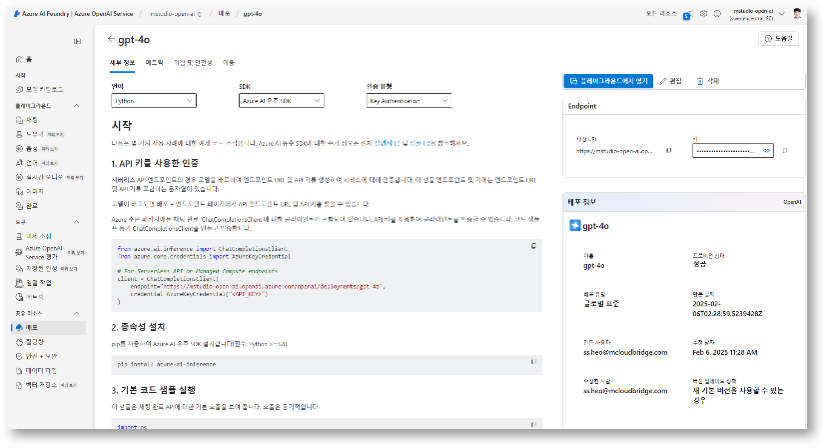Click the 편집 (Edit) button

coord(670,81)
